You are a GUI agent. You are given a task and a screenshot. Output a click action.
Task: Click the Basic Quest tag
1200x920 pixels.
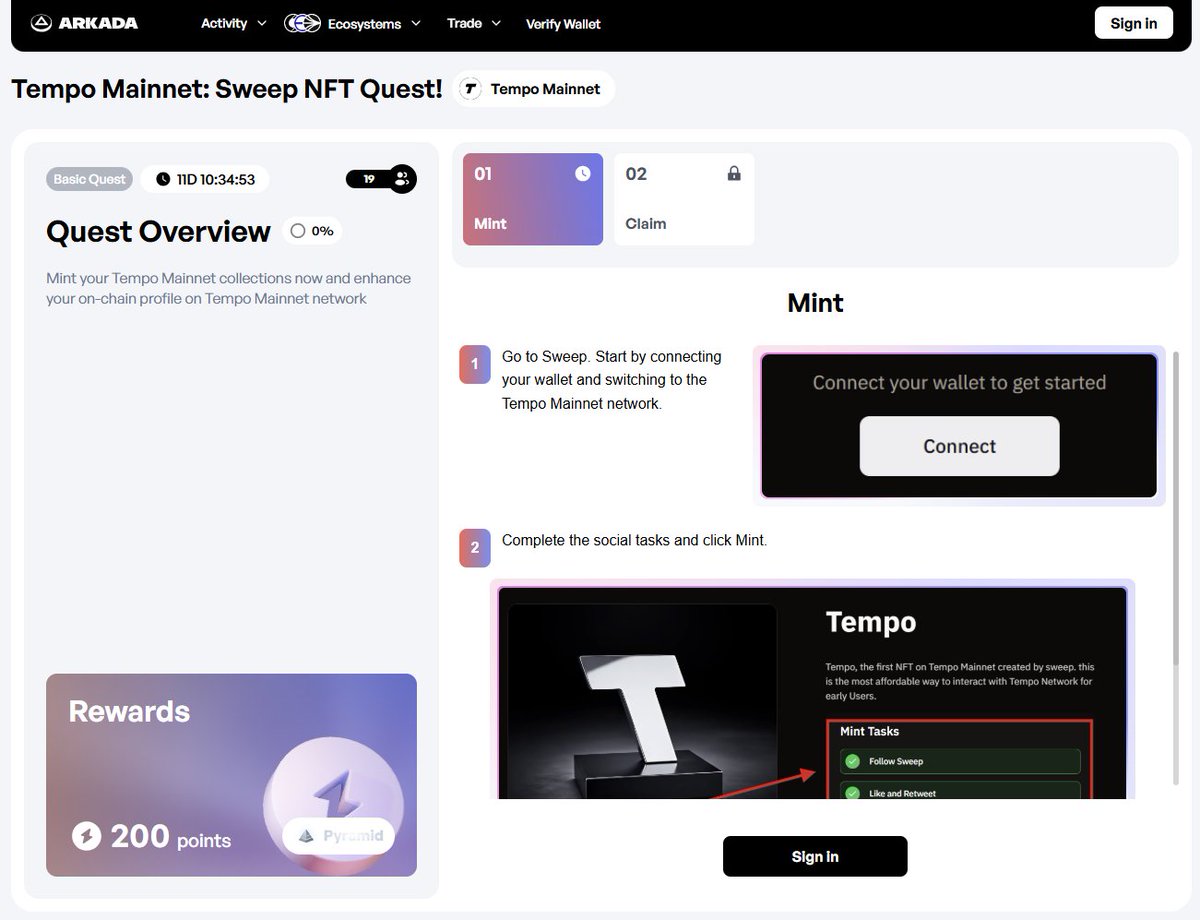coord(90,179)
